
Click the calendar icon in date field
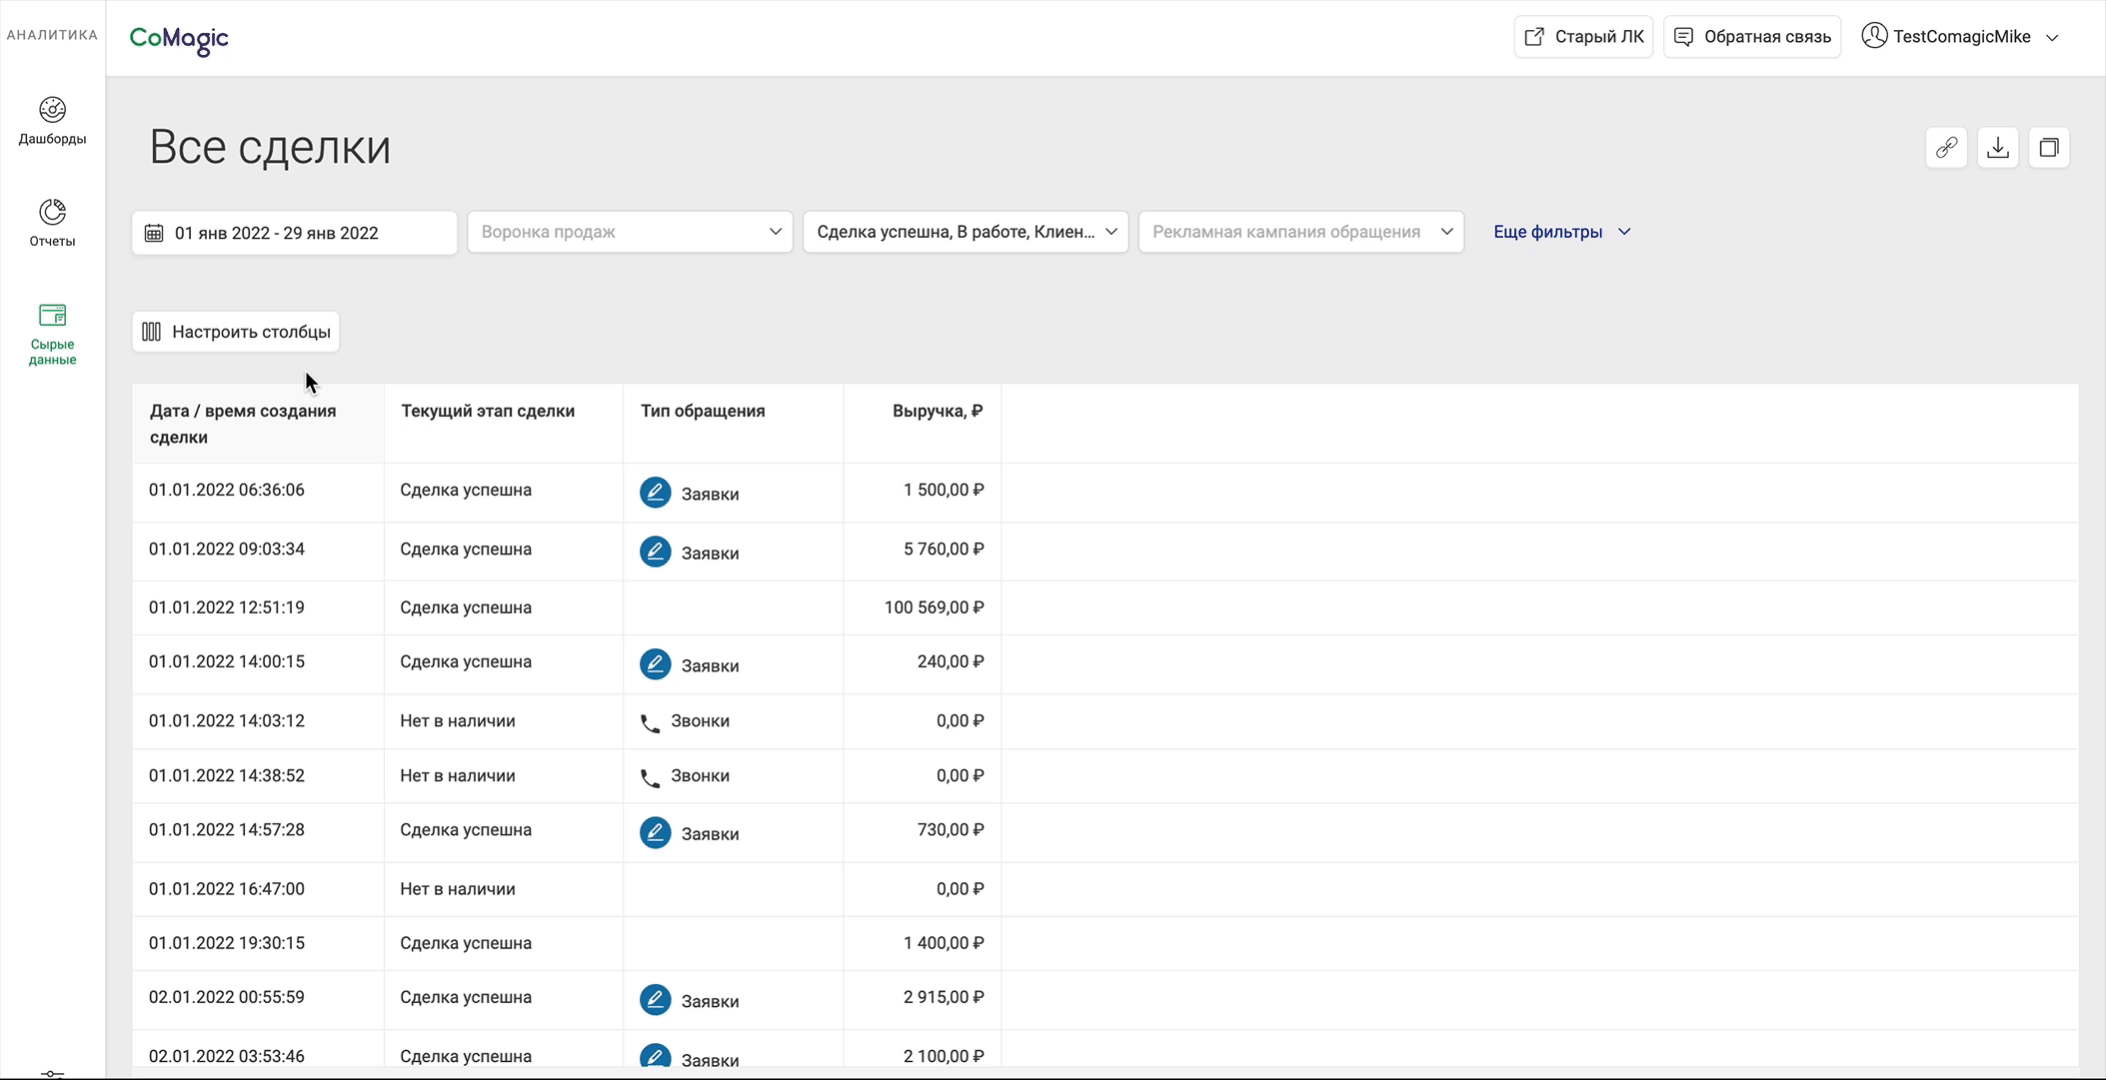[154, 233]
